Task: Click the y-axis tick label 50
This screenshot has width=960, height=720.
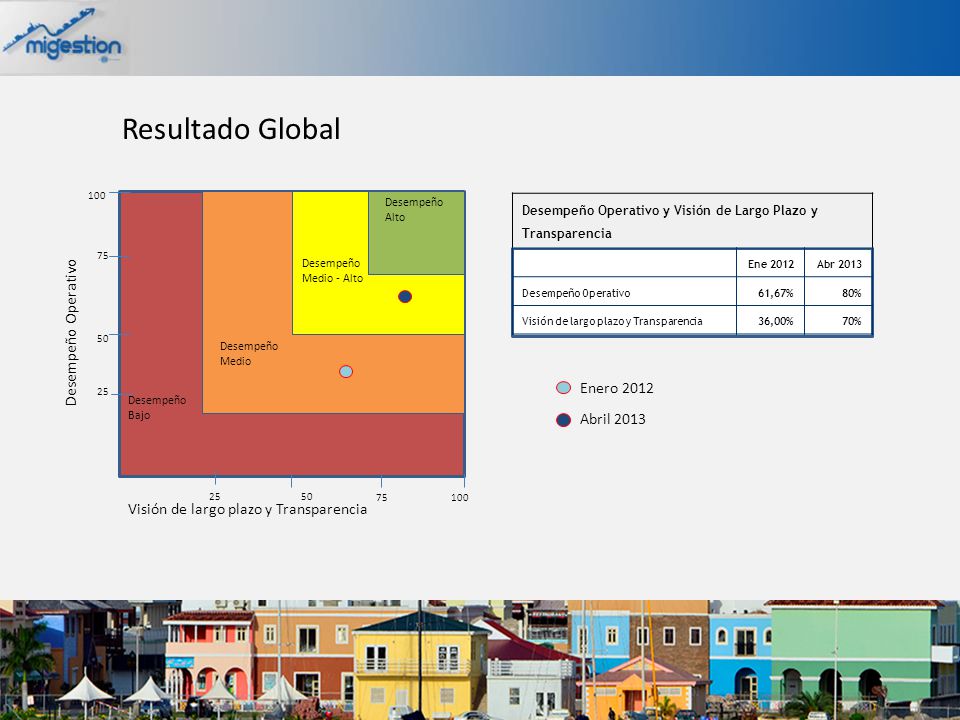Action: tap(102, 339)
